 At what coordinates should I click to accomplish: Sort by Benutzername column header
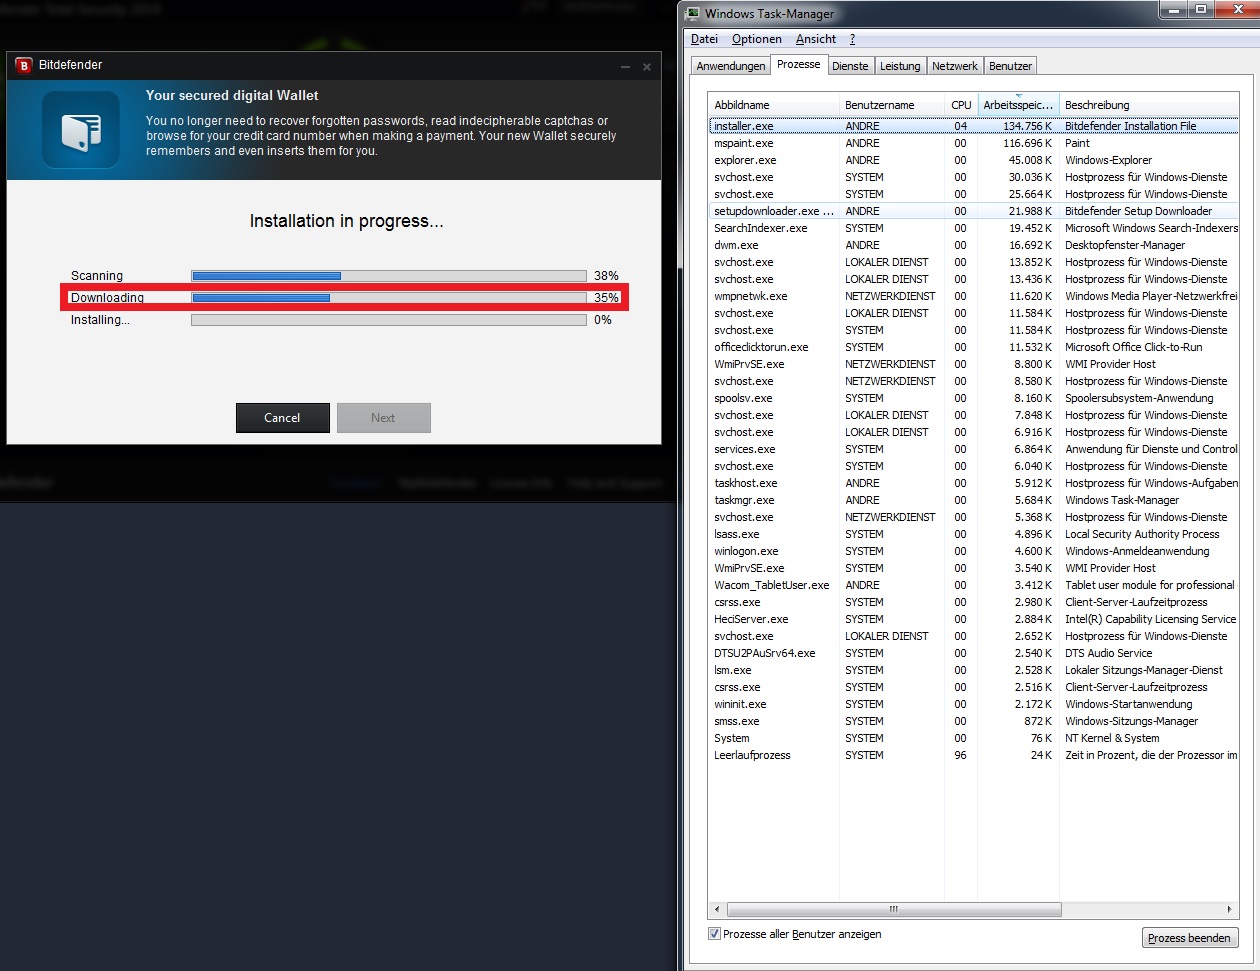tap(892, 105)
